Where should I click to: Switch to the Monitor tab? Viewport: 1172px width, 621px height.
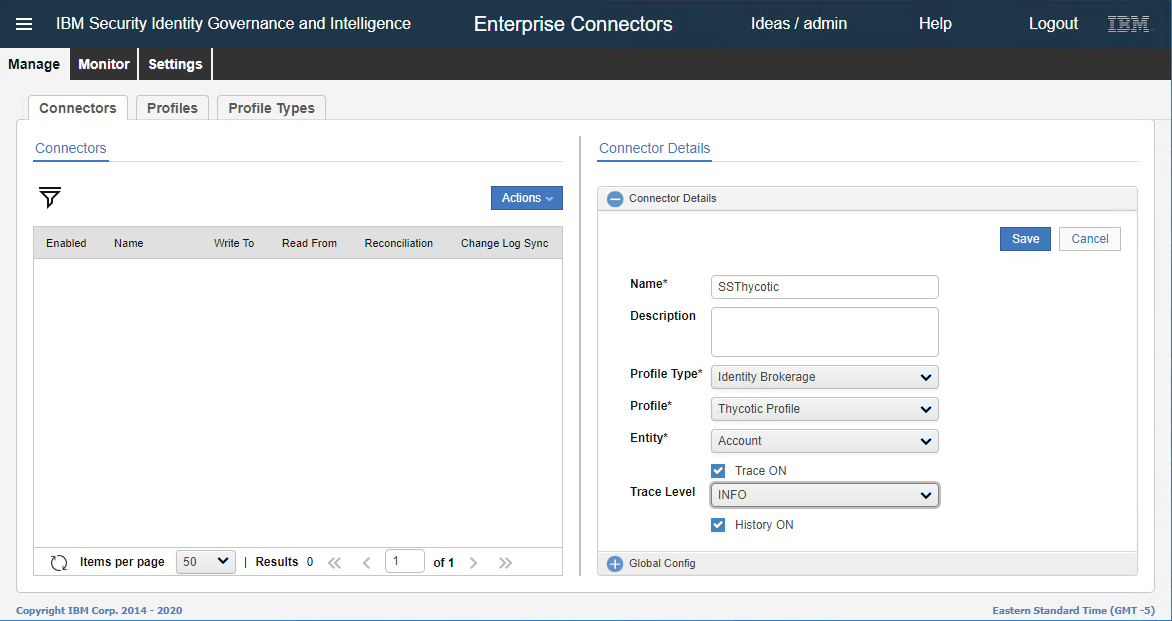click(103, 63)
